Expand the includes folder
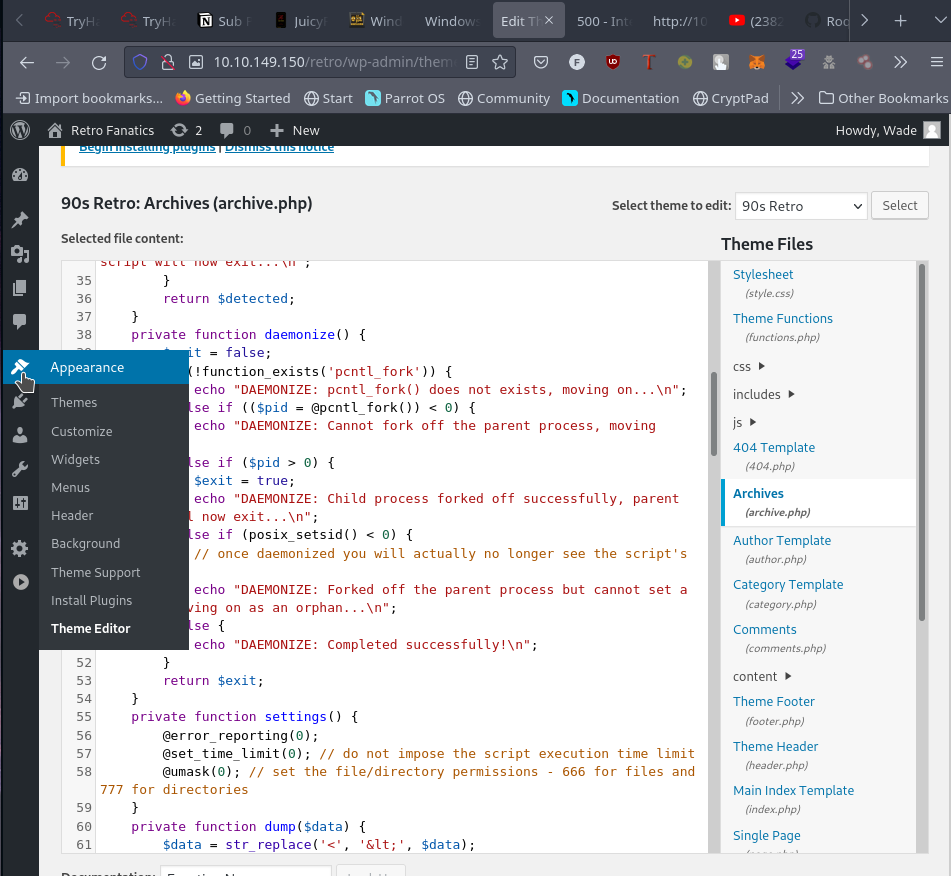This screenshot has height=876, width=951. (764, 394)
